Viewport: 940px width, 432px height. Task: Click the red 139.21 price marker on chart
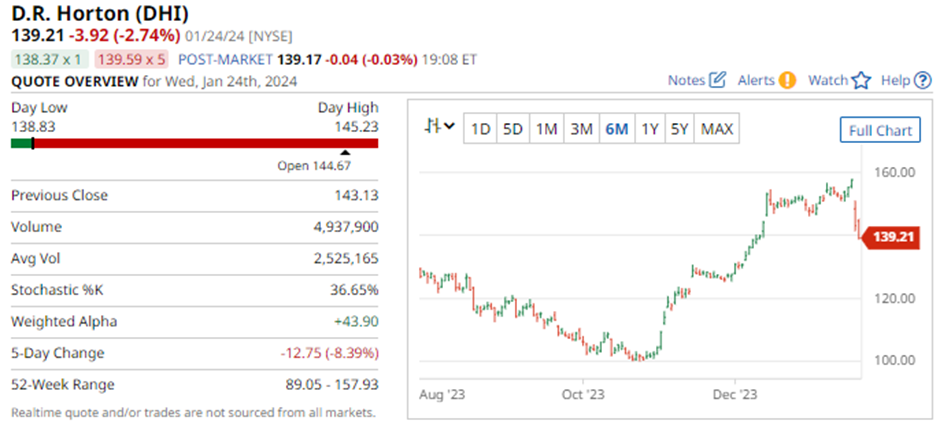[891, 237]
